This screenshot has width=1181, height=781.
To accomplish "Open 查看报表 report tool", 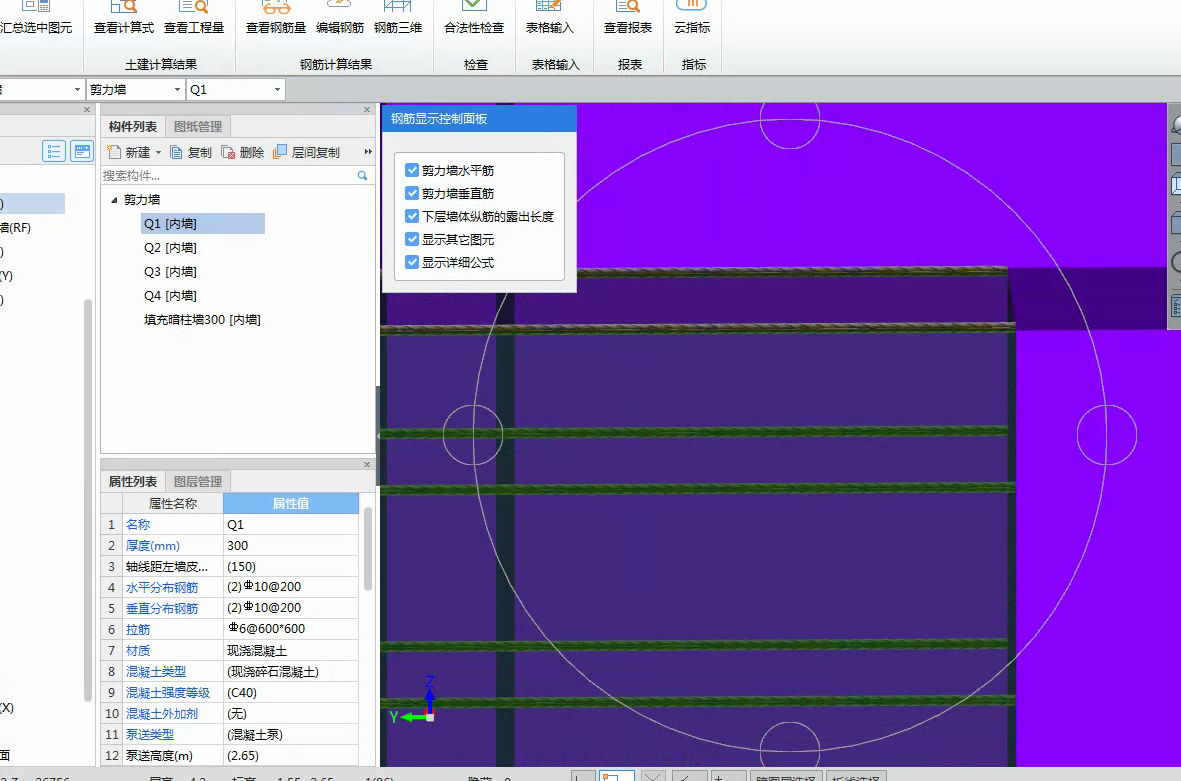I will click(627, 18).
